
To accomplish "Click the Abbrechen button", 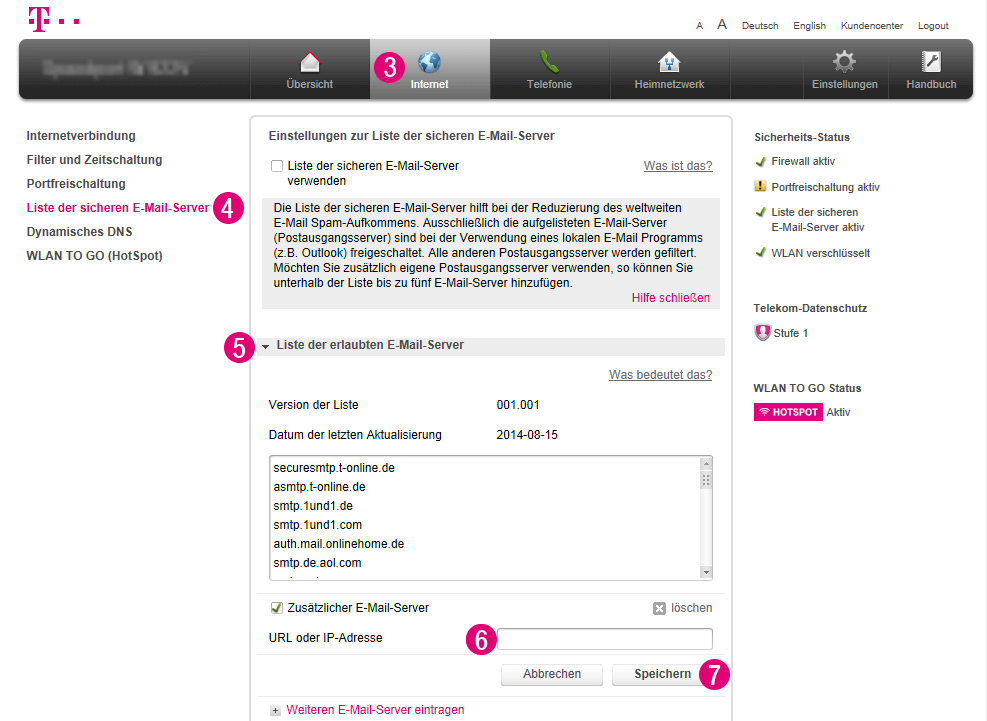I will click(x=552, y=674).
